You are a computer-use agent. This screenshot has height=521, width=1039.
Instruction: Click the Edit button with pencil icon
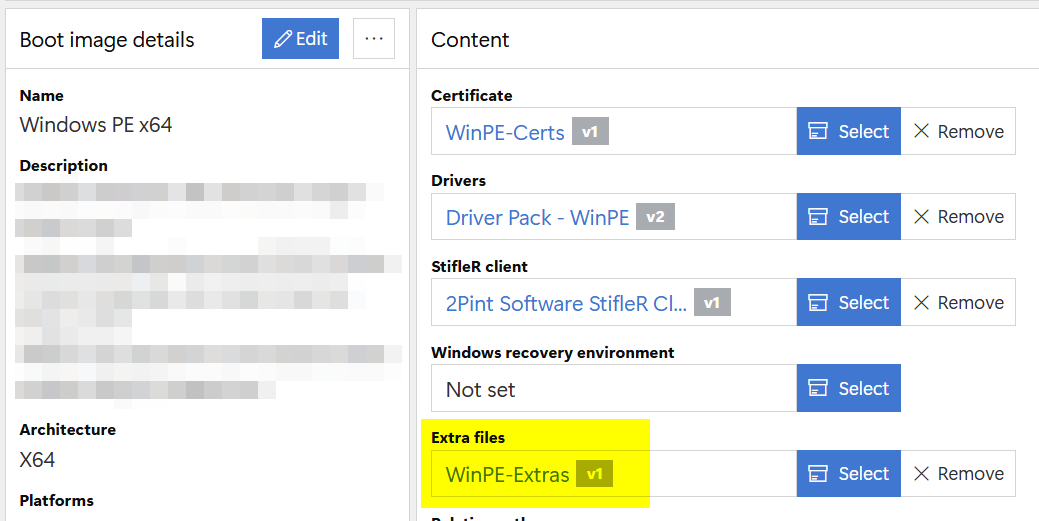(300, 39)
